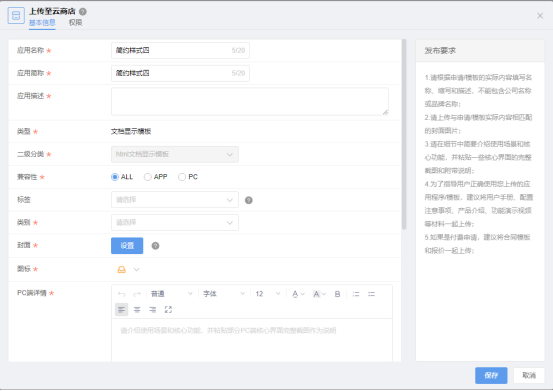
Task: Select the ALL compatibility radio
Action: (115, 177)
